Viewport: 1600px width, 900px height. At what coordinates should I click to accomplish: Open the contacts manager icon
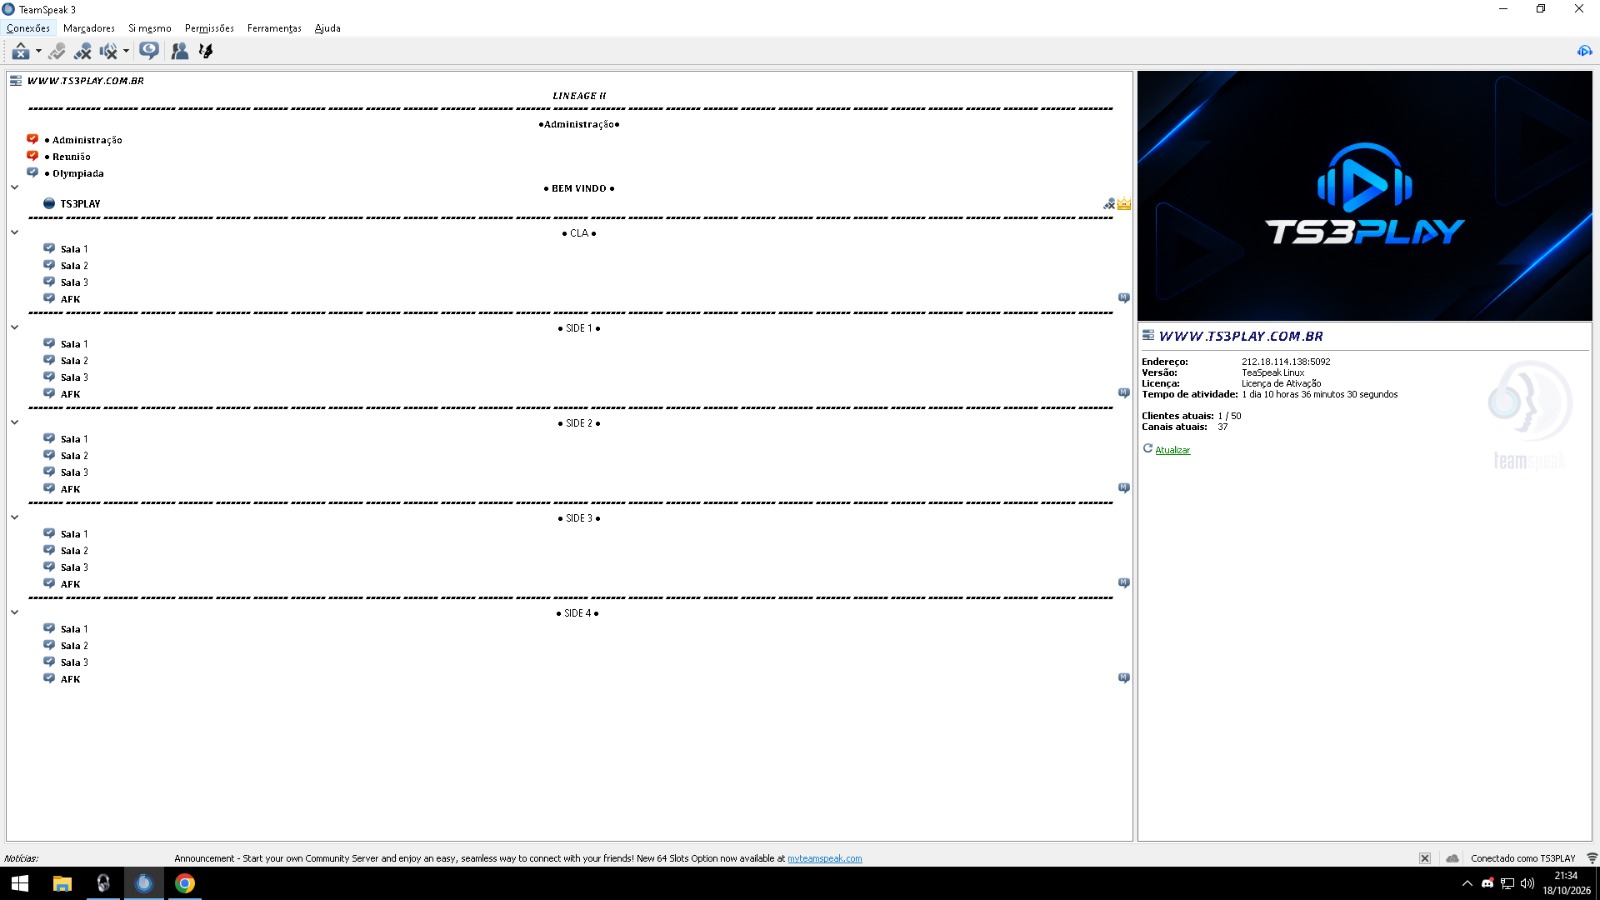coord(180,51)
